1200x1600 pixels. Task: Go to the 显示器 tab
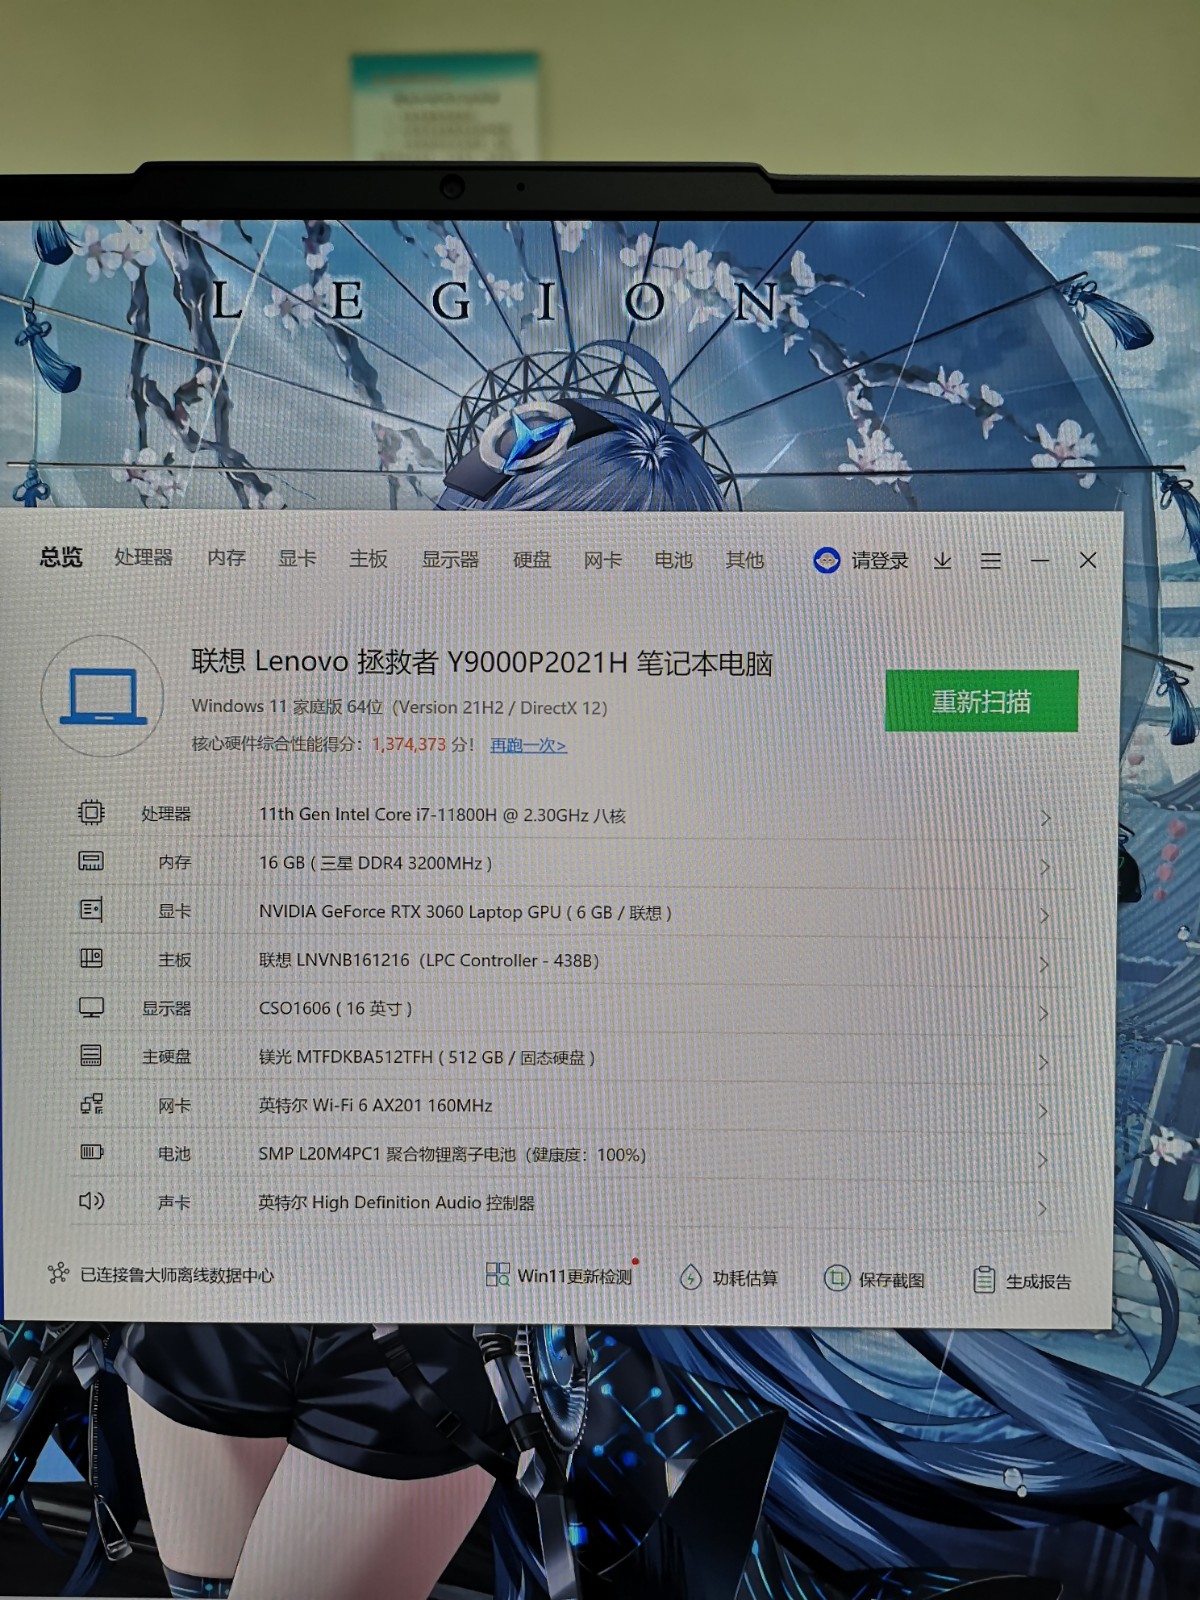point(450,559)
